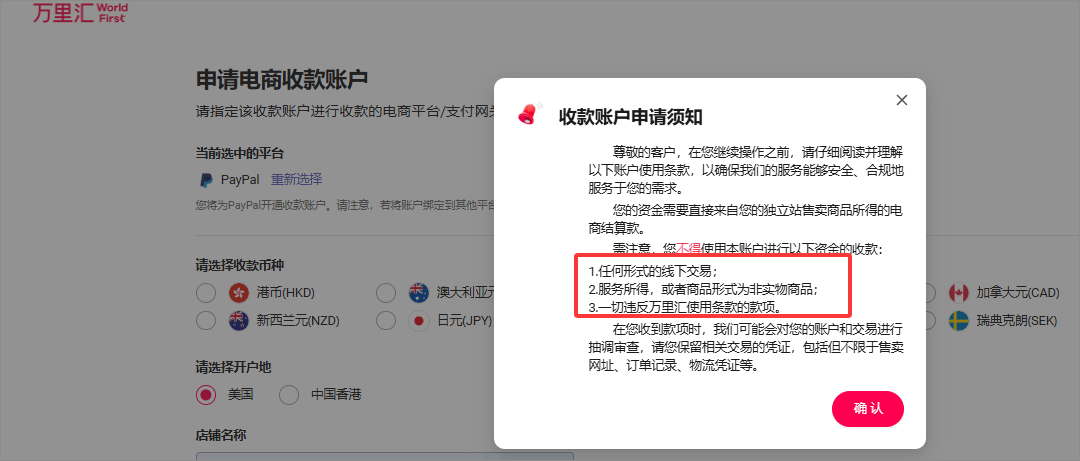Click the line 1.任何形式的线下交易
The width and height of the screenshot is (1080, 461).
pos(653,271)
